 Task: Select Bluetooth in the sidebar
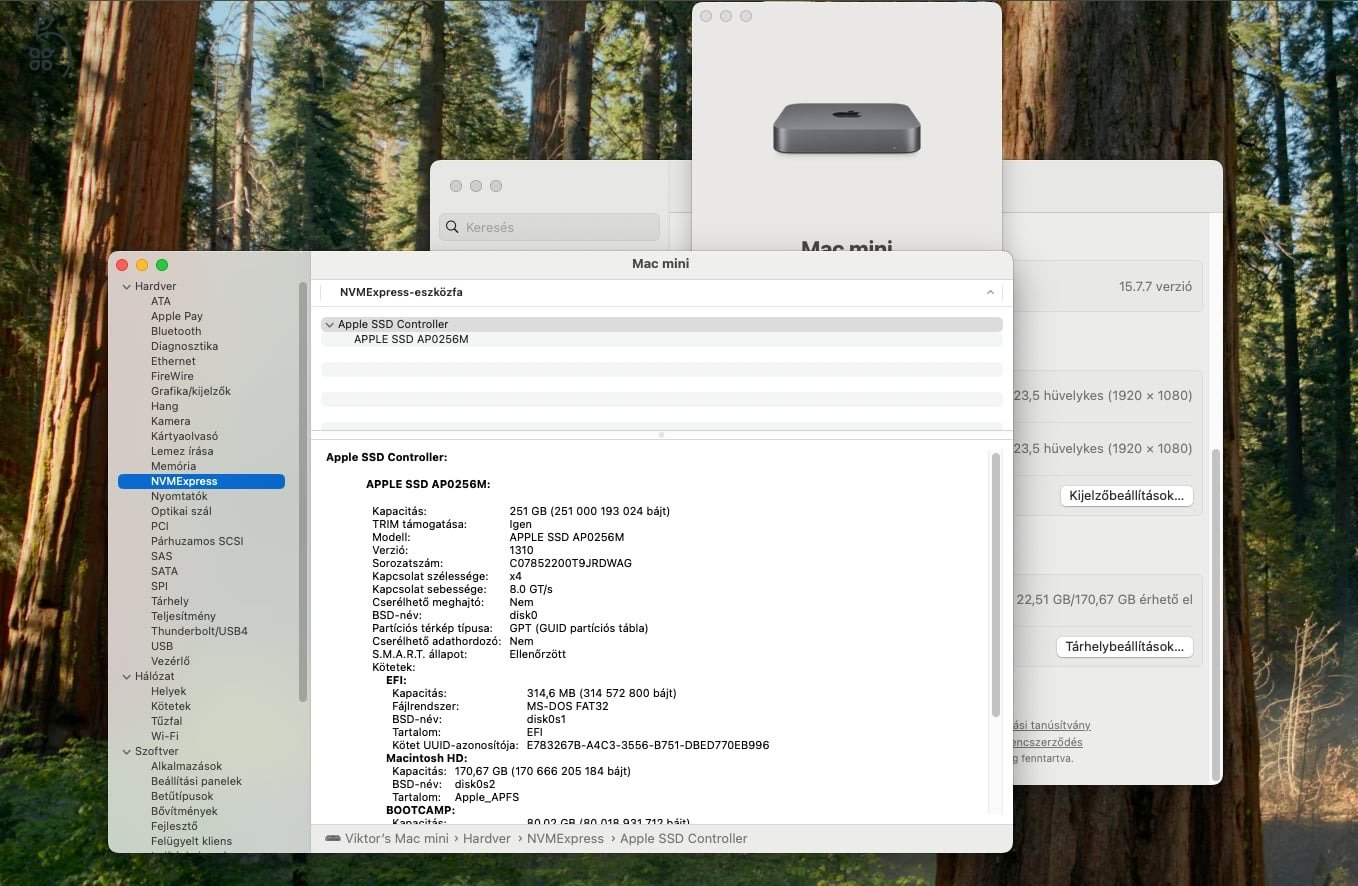click(x=176, y=331)
